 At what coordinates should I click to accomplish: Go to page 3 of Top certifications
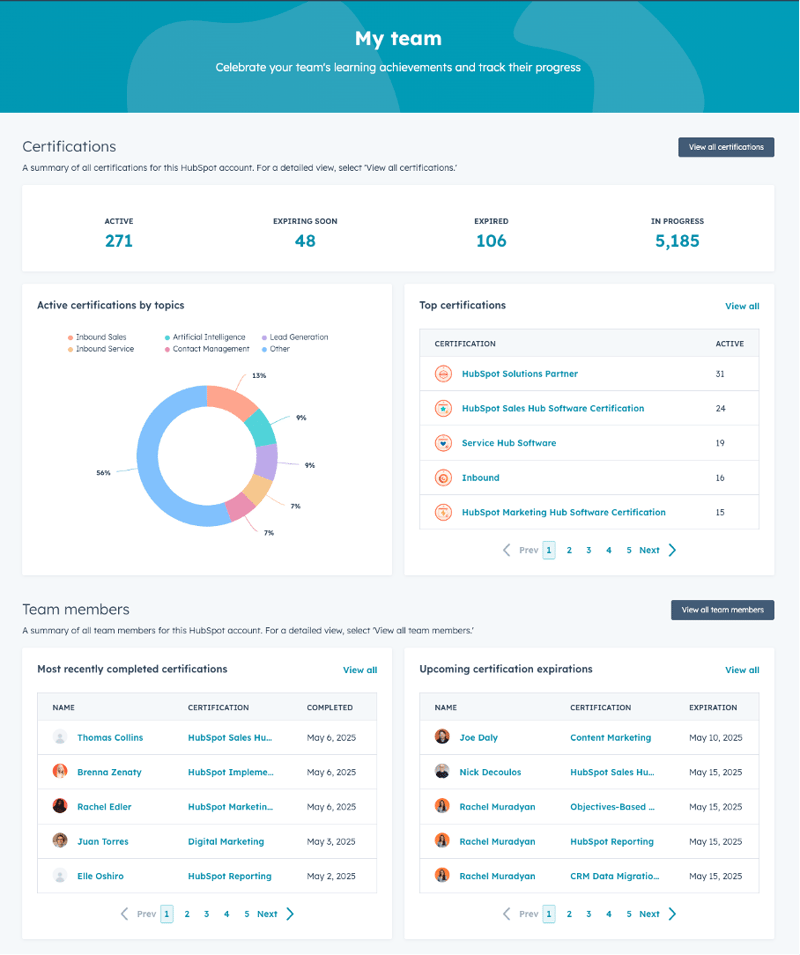click(589, 551)
